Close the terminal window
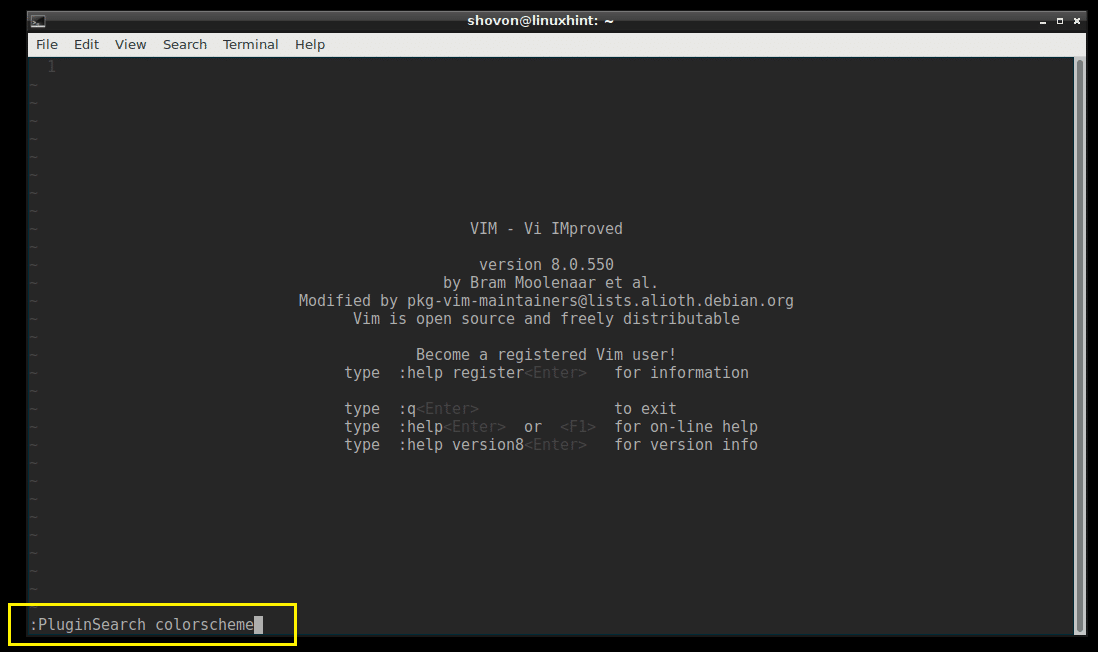Image resolution: width=1098 pixels, height=652 pixels. tap(1077, 22)
